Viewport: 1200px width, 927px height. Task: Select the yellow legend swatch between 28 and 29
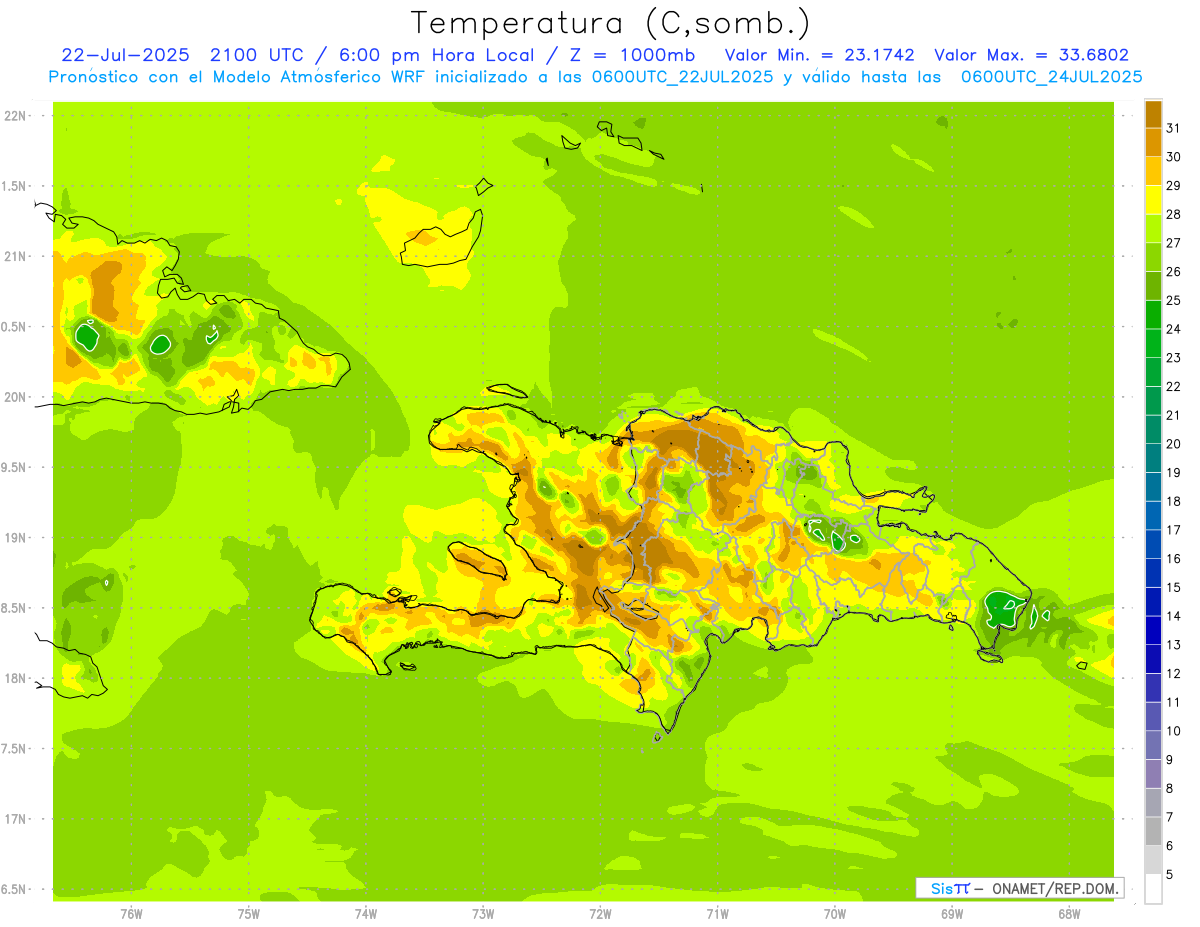1153,199
